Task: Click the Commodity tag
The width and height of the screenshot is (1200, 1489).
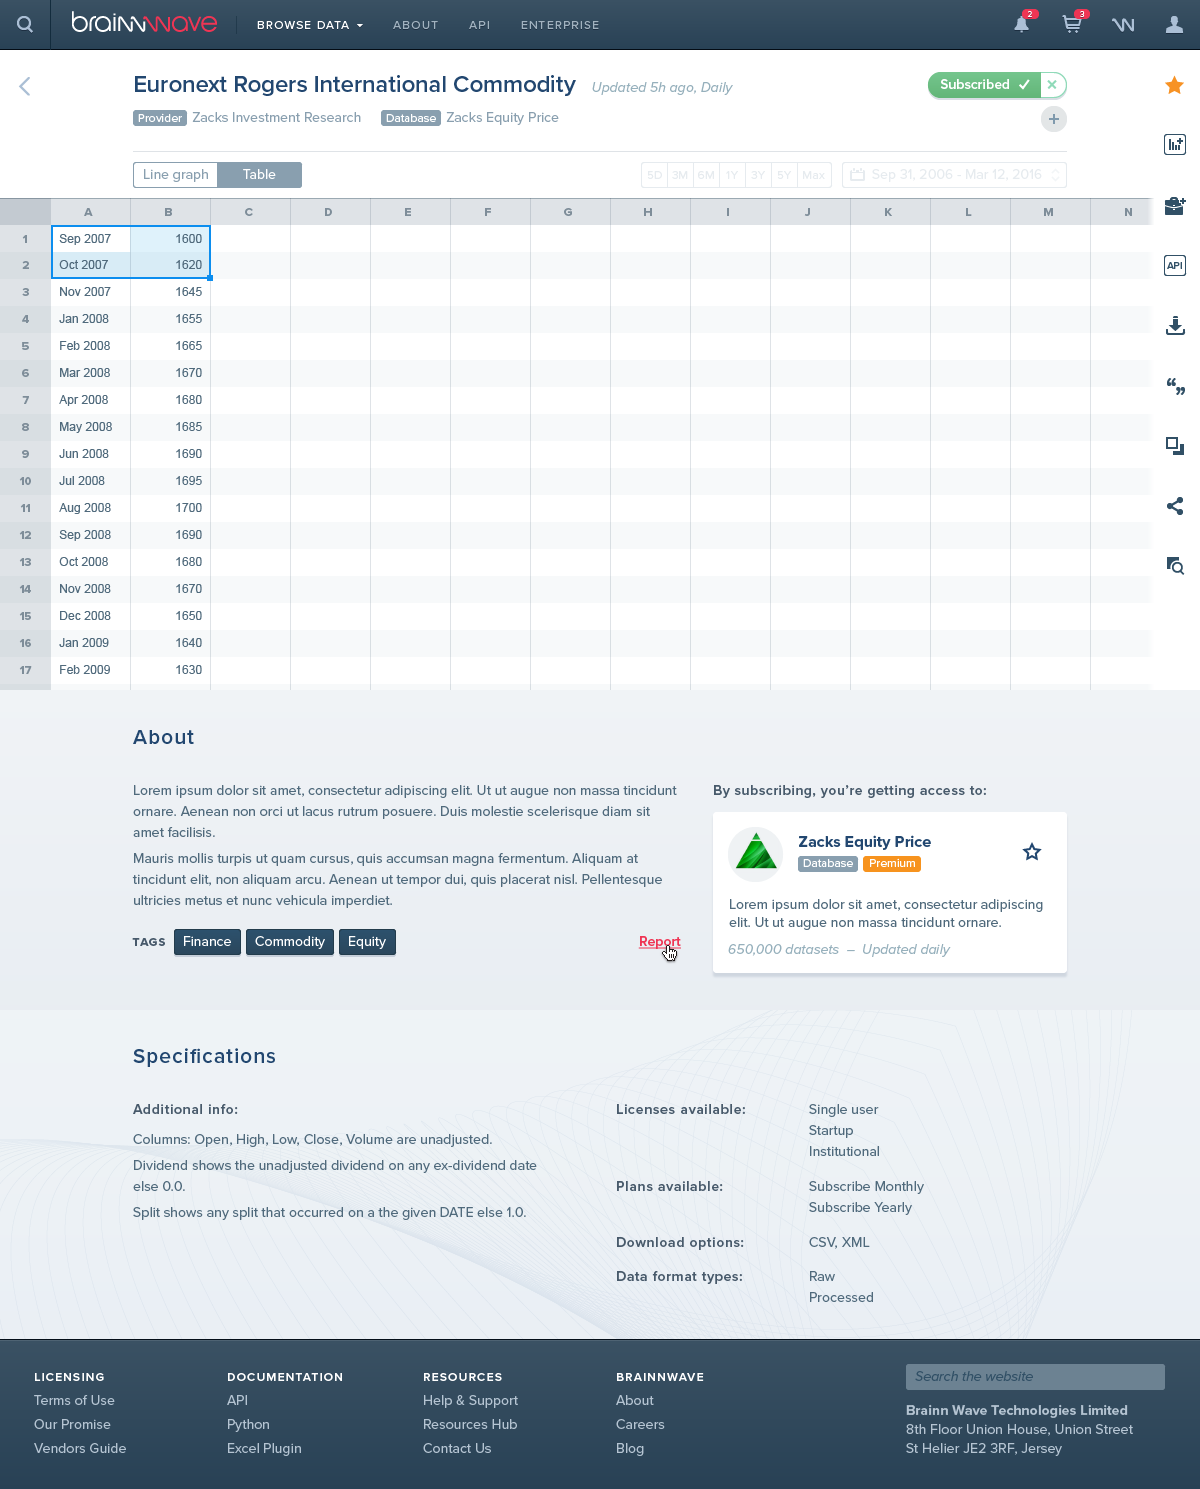Action: (x=290, y=942)
